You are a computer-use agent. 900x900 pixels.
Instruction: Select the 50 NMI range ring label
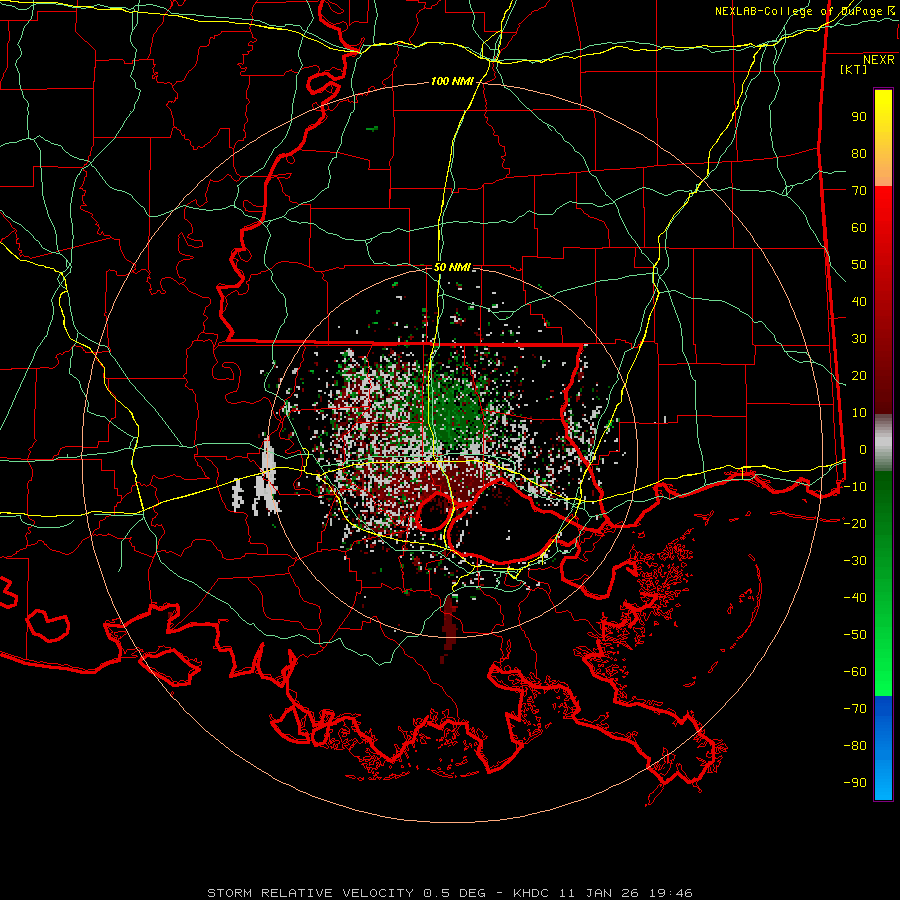tap(452, 267)
